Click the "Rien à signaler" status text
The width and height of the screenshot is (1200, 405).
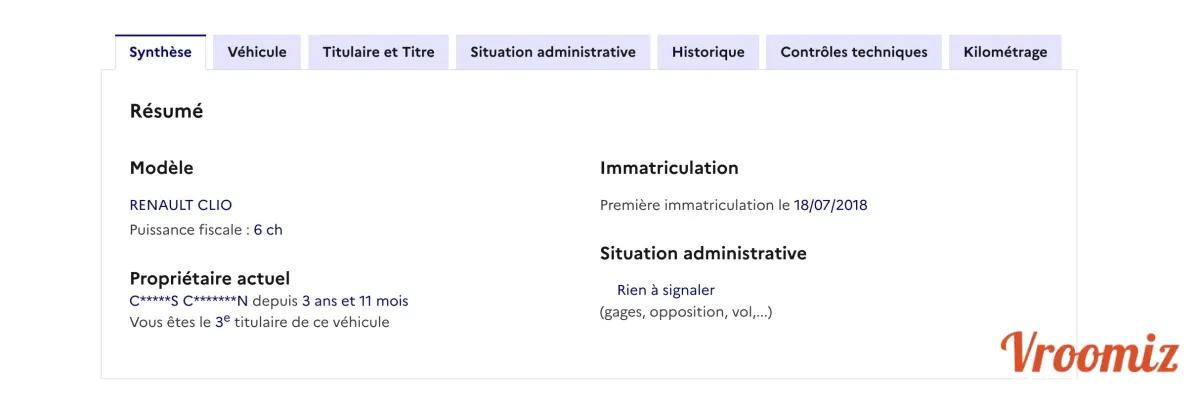click(x=666, y=290)
